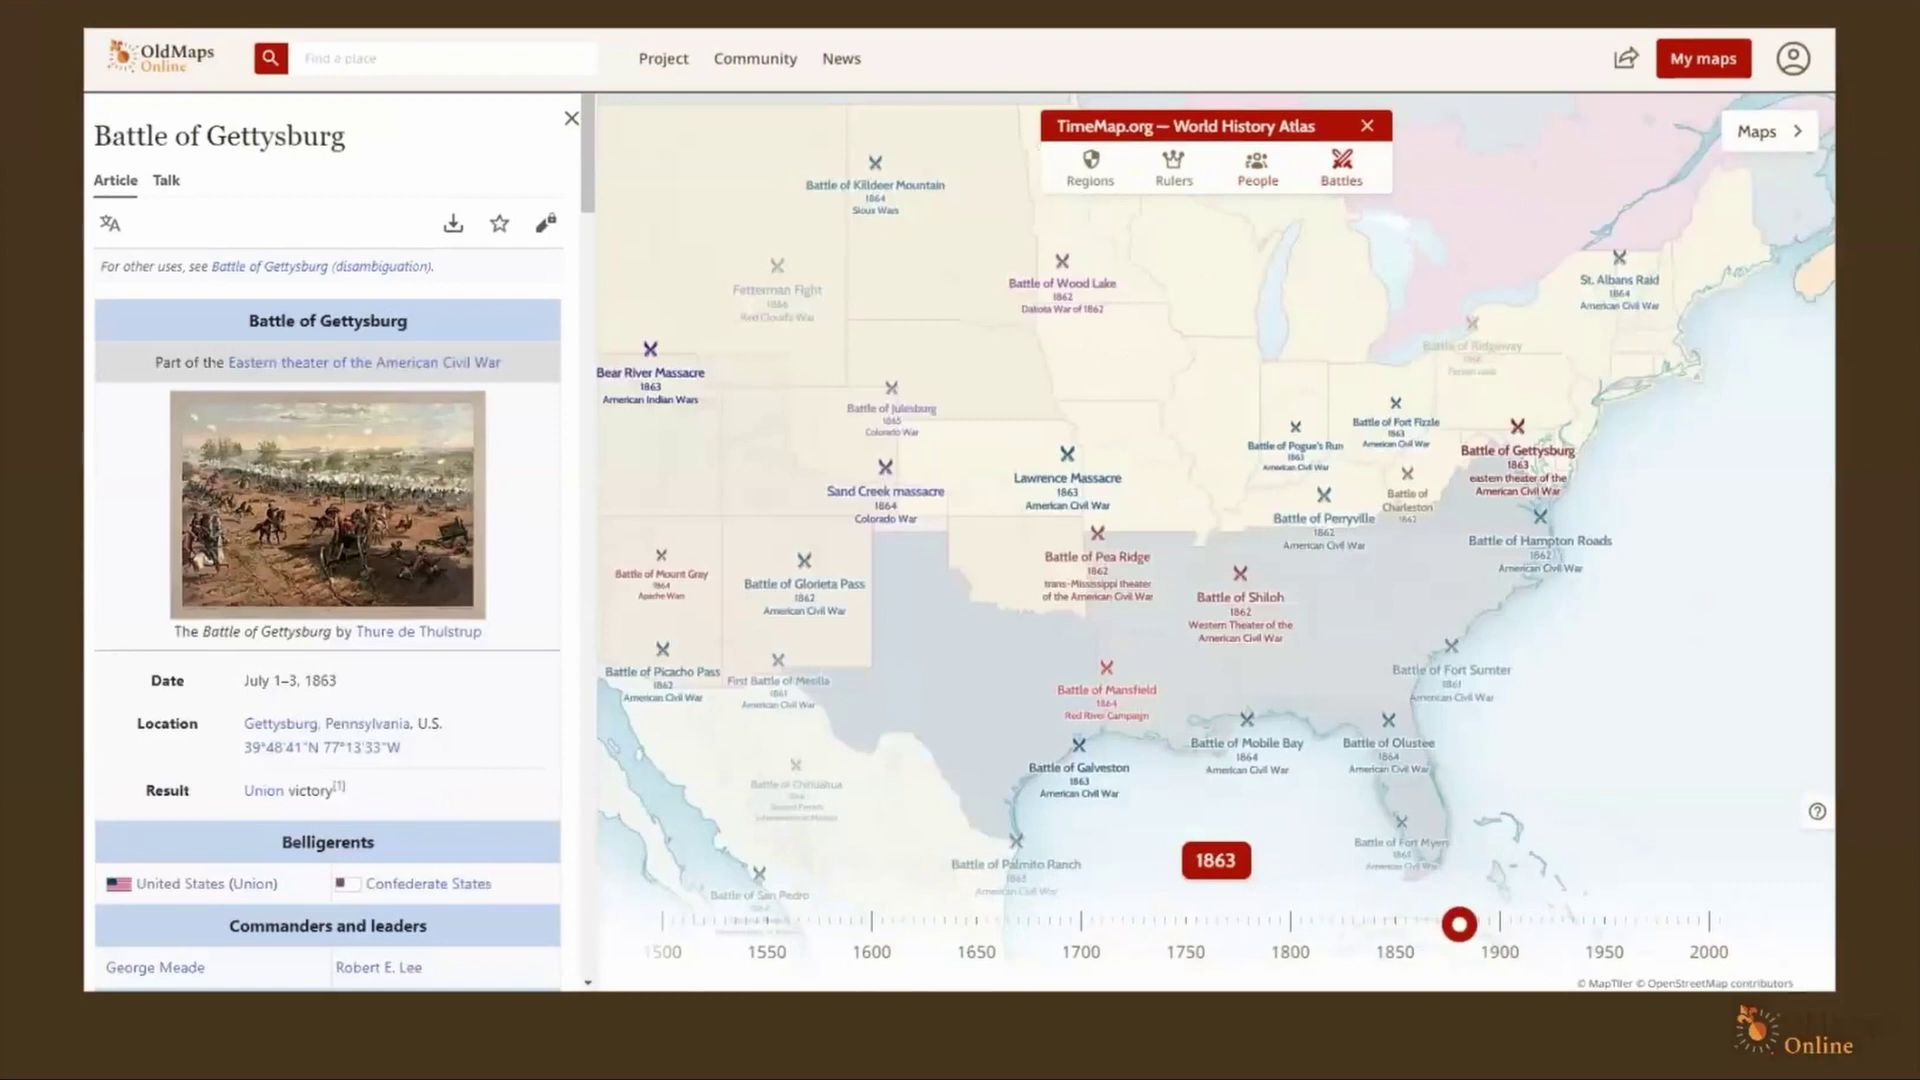The height and width of the screenshot is (1080, 1920).
Task: Toggle the People layer
Action: 1258,168
